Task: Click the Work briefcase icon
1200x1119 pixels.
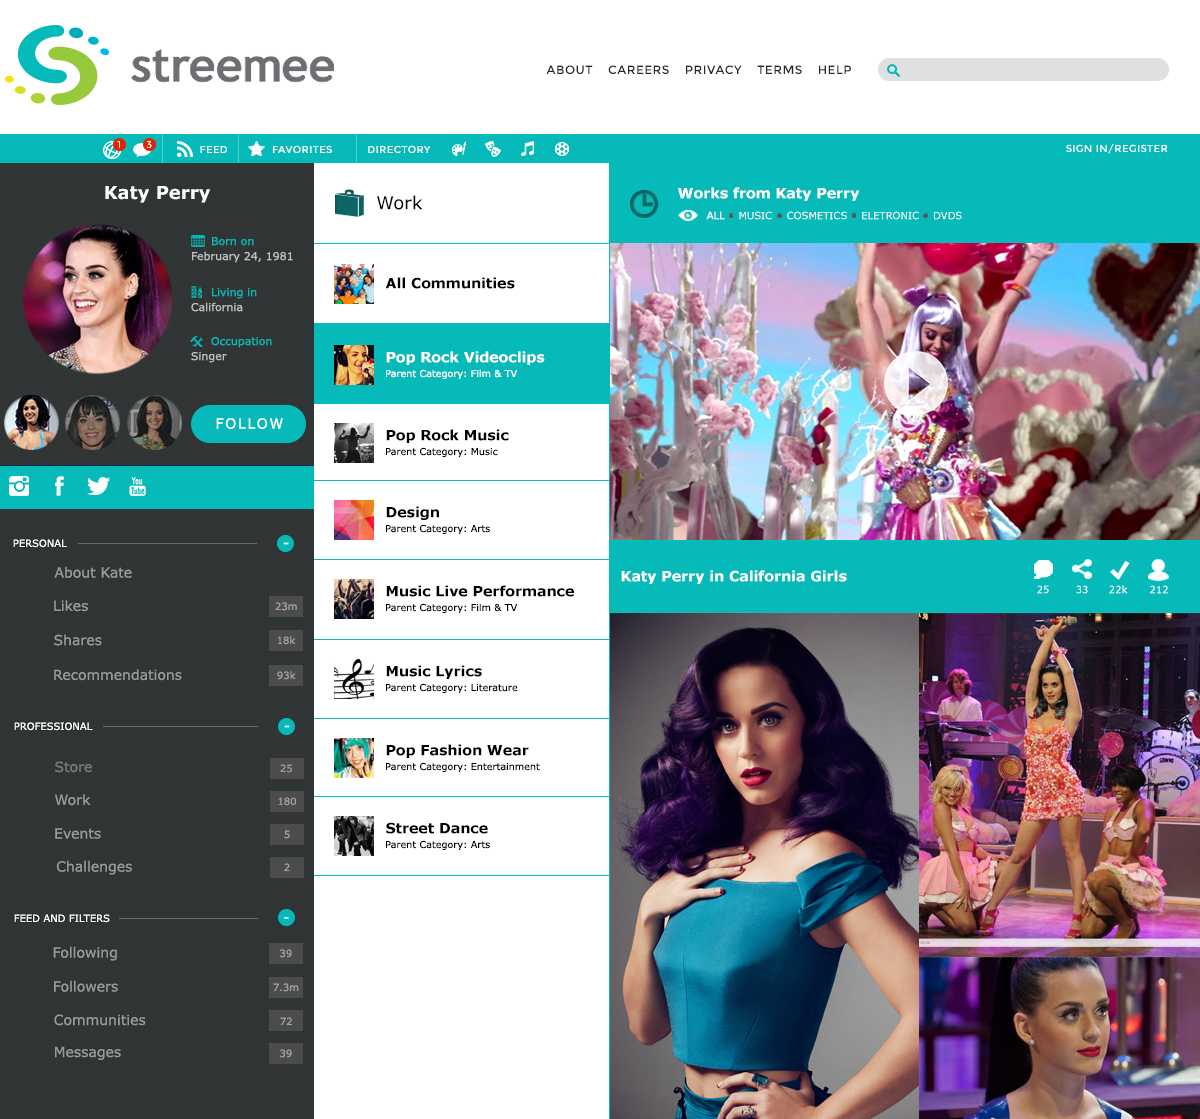Action: (349, 203)
